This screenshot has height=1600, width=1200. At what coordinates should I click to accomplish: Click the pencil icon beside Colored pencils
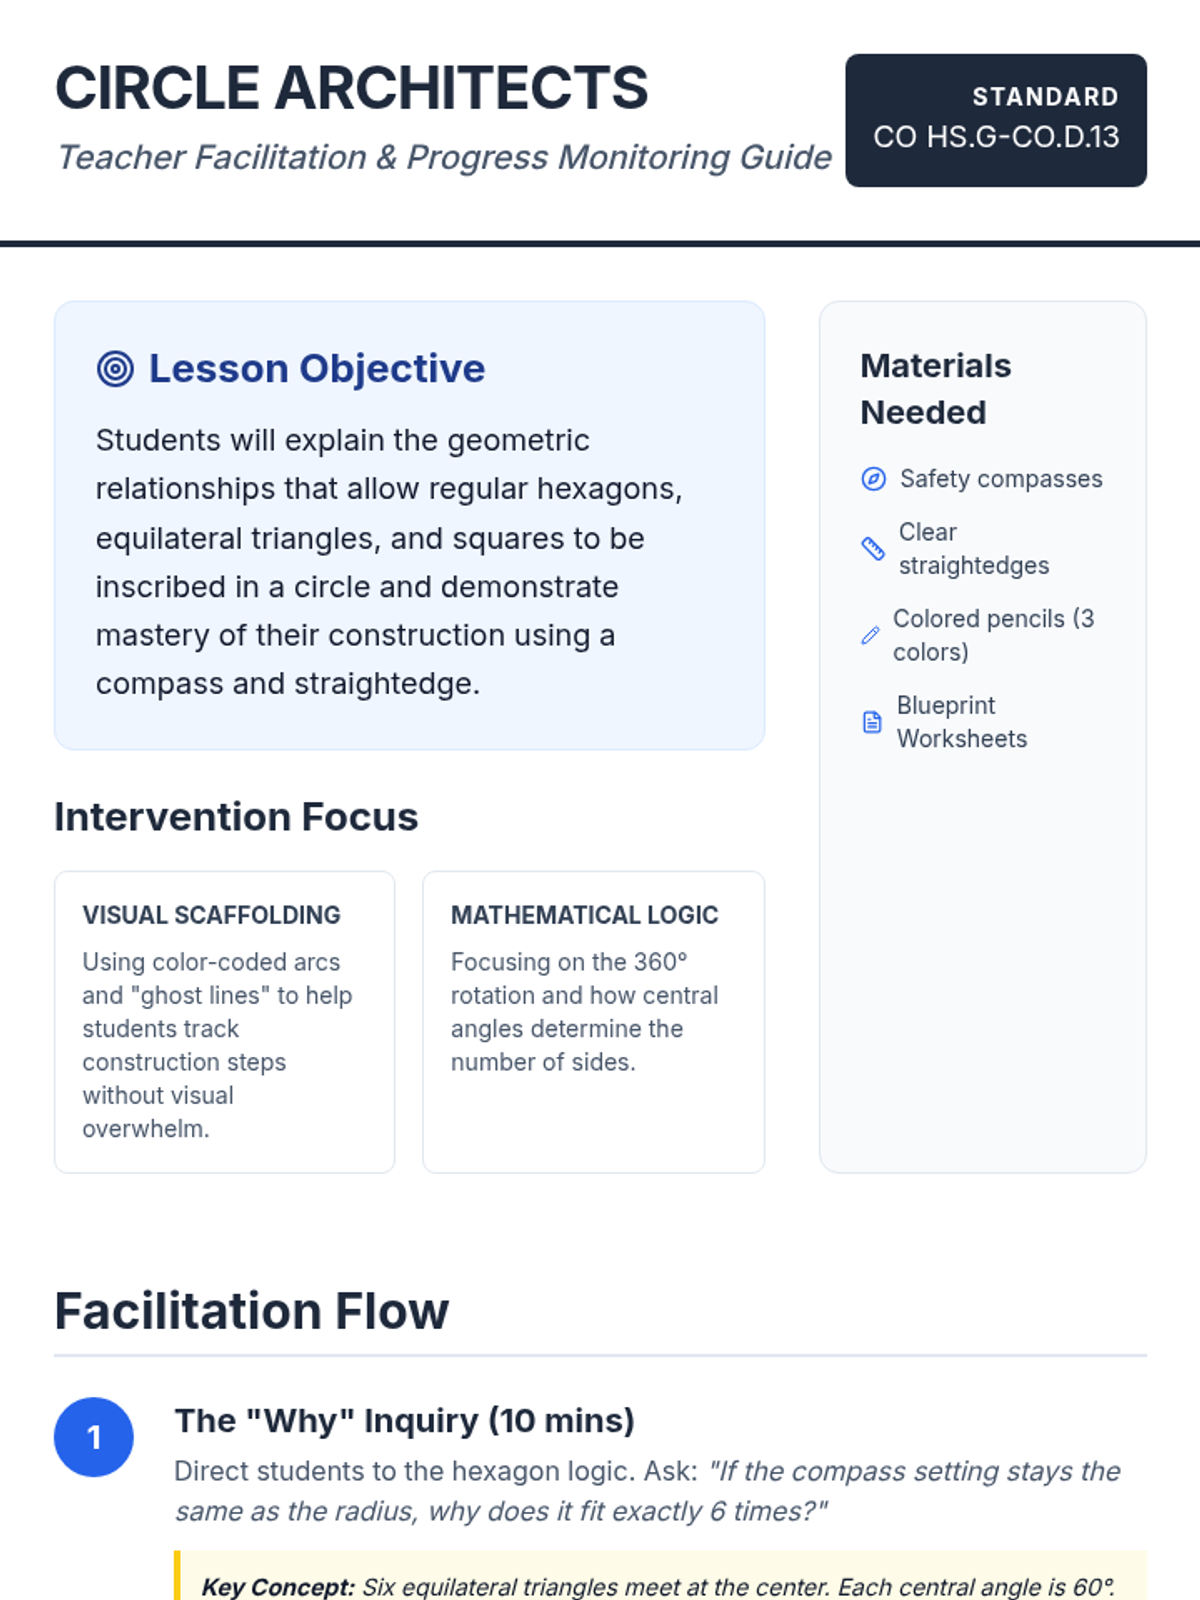coord(870,635)
